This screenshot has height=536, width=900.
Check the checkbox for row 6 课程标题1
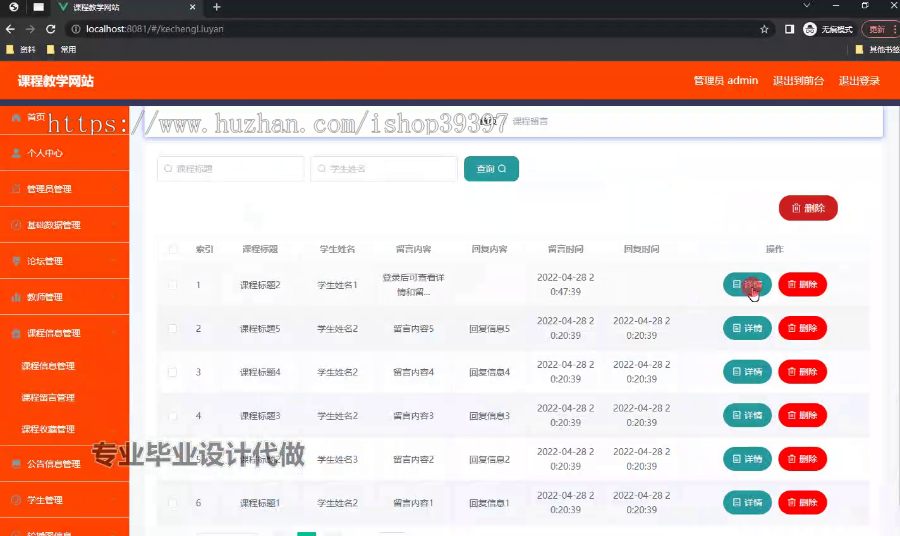pyautogui.click(x=172, y=503)
